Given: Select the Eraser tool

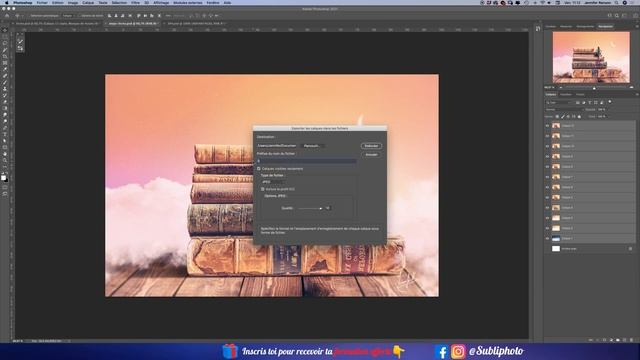Looking at the screenshot, I should (x=5, y=102).
